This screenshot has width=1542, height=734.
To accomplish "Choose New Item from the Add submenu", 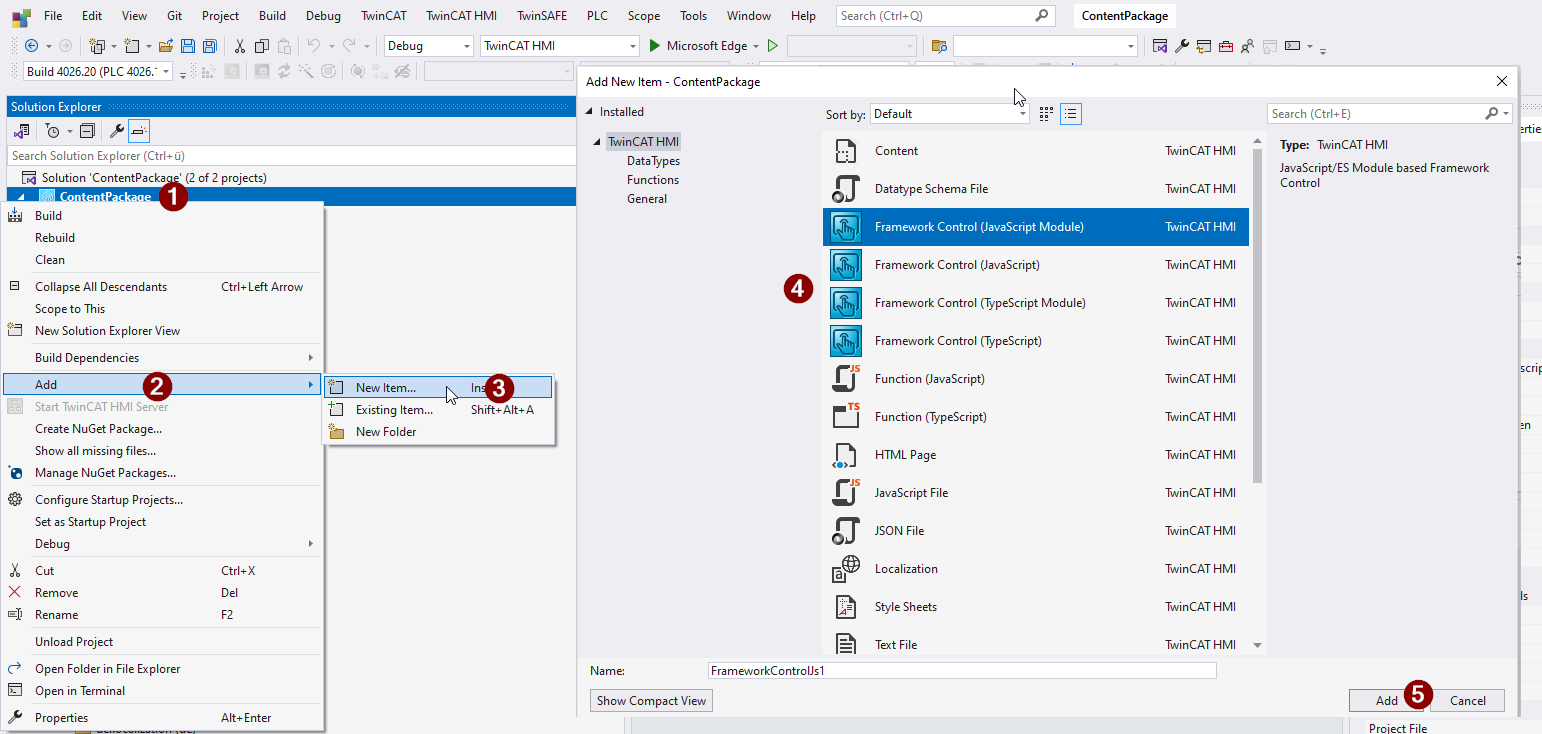I will pyautogui.click(x=388, y=387).
